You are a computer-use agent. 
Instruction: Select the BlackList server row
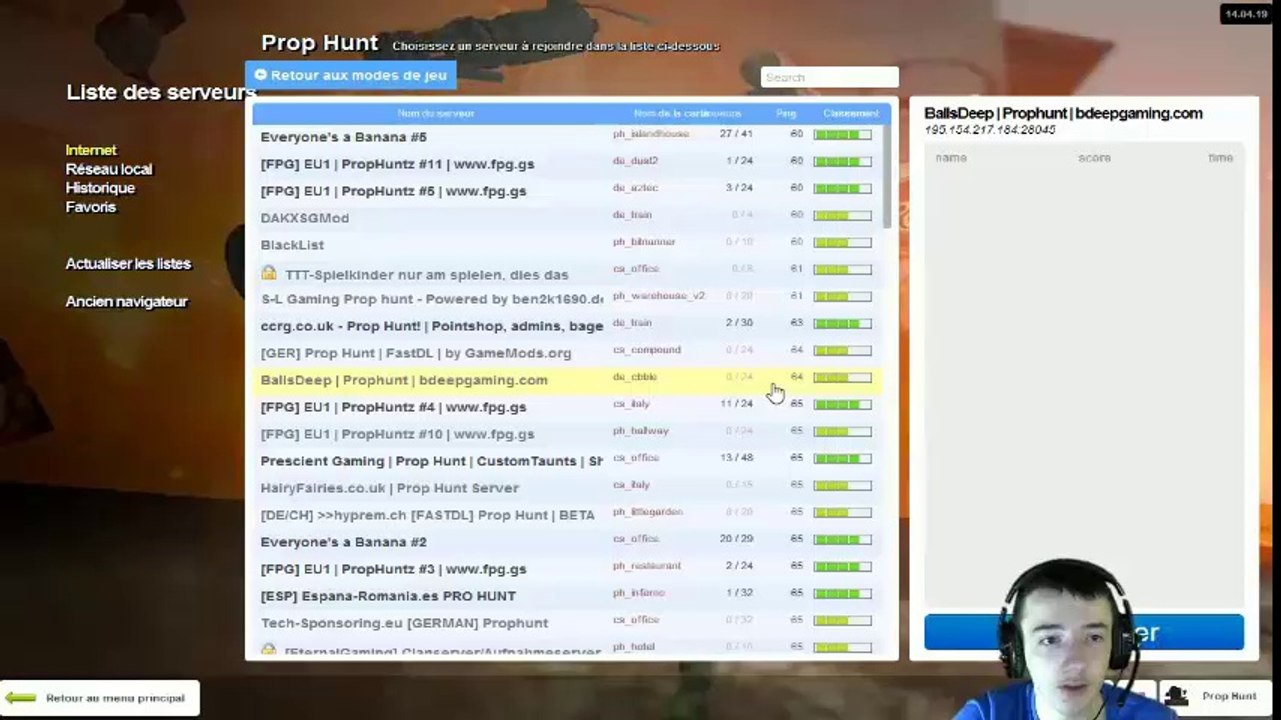567,245
